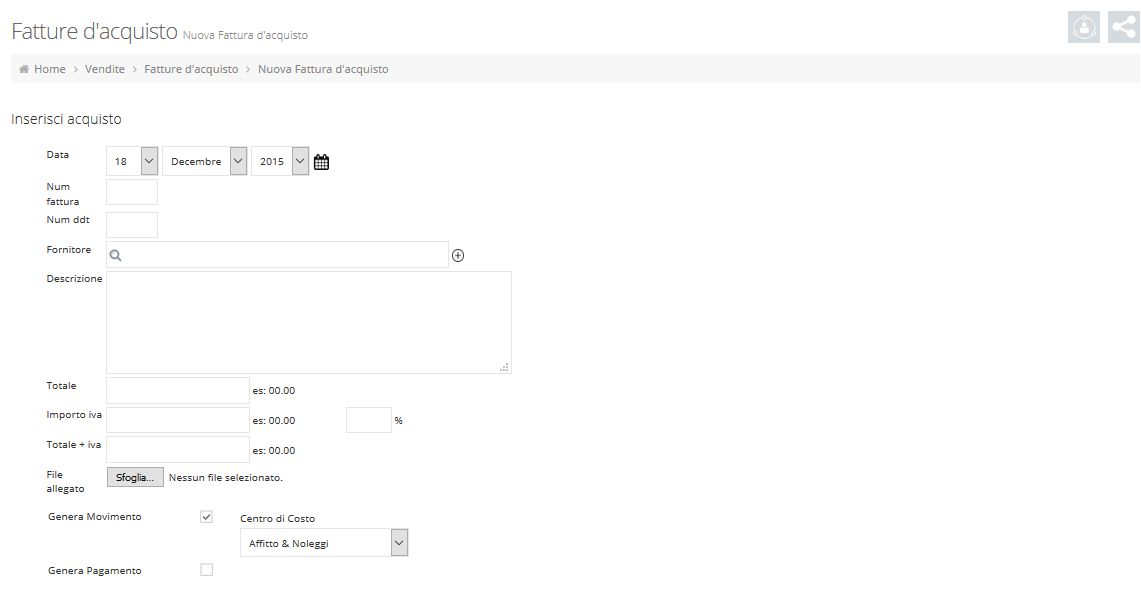
Task: Click the add new supplier plus icon
Action: pos(458,255)
